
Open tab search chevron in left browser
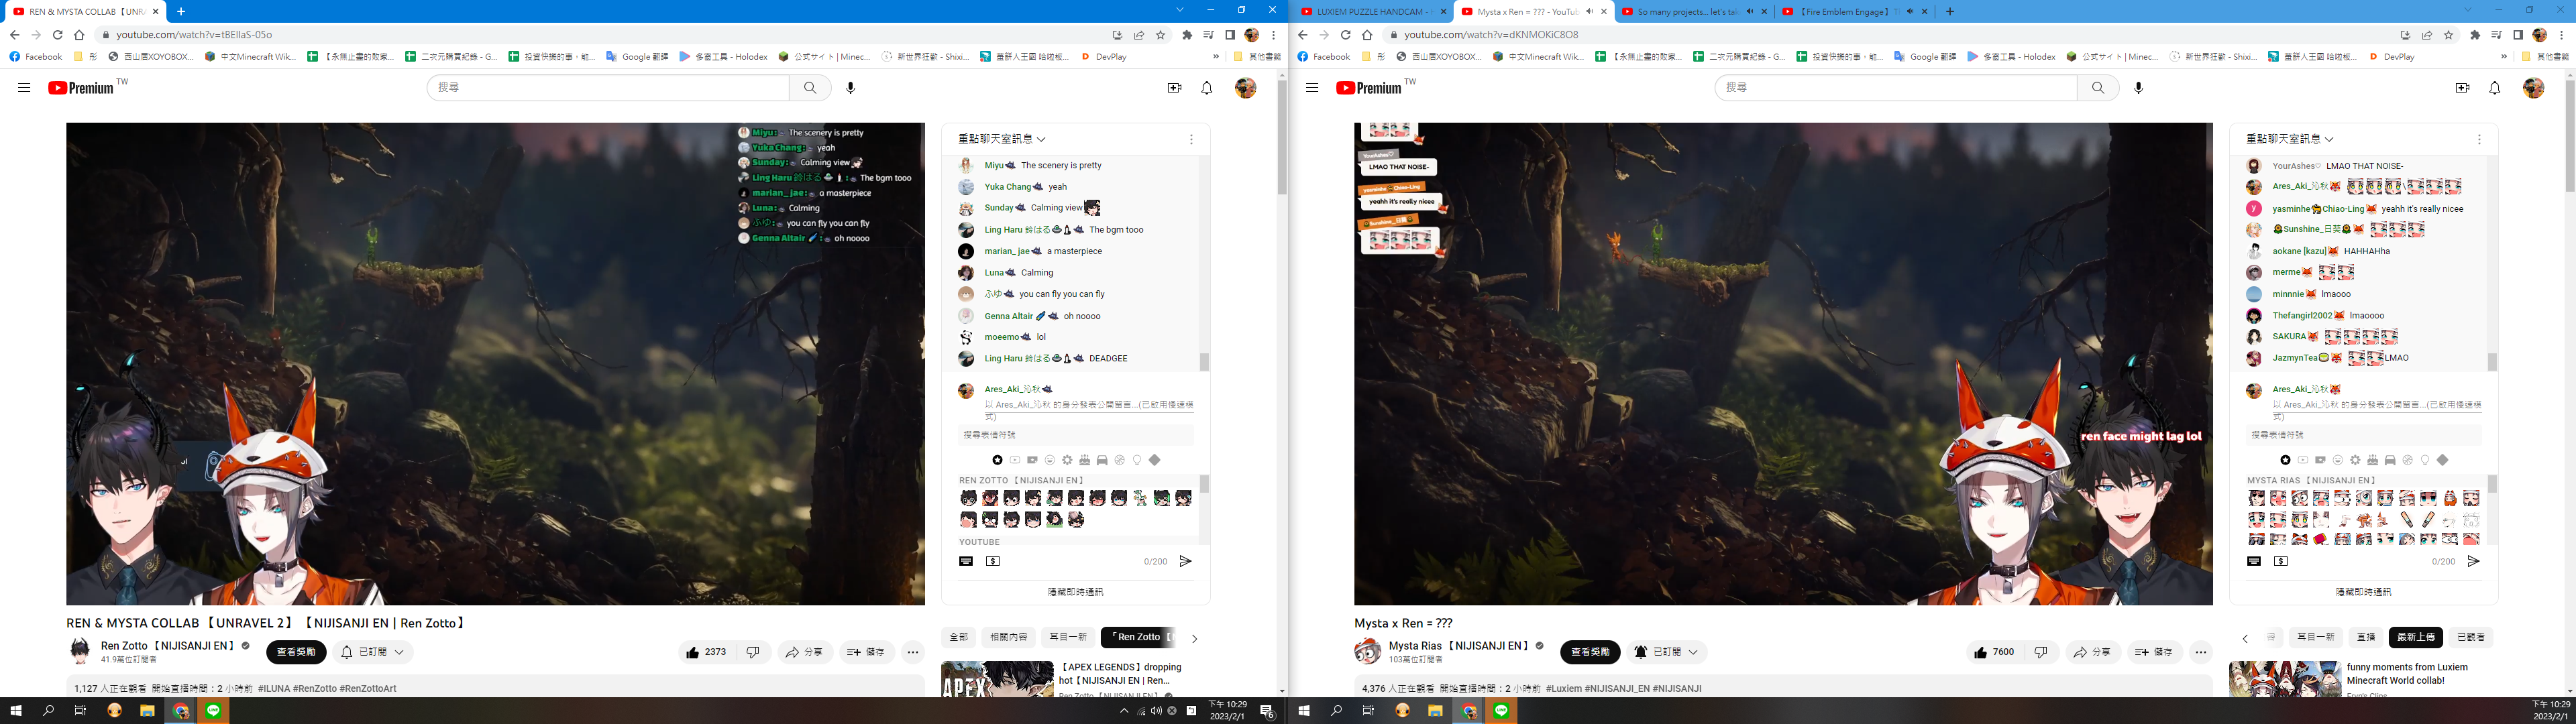tap(1180, 10)
